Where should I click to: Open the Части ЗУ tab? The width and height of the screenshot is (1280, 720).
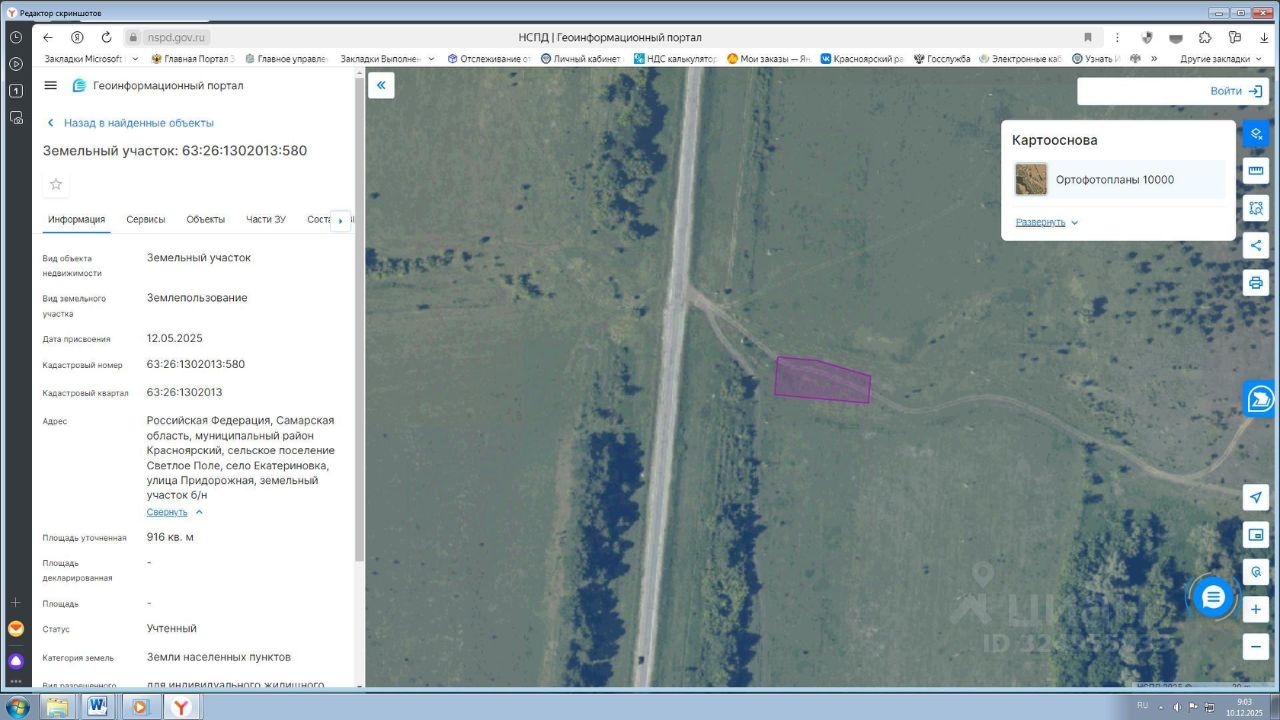coord(266,219)
